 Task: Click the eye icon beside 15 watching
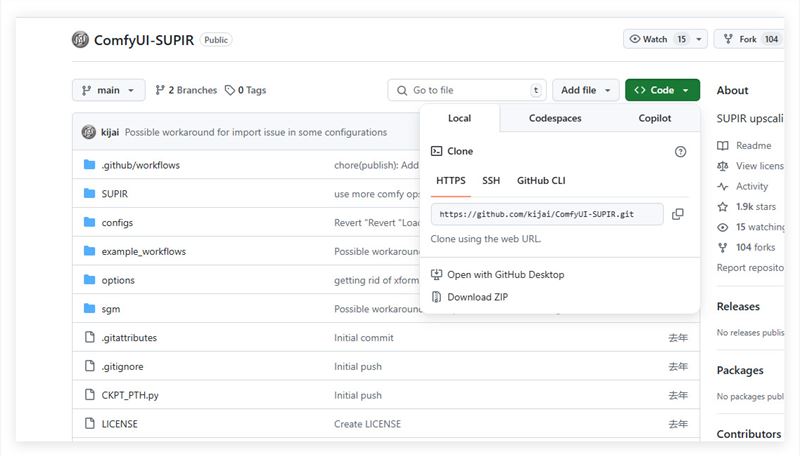(722, 227)
